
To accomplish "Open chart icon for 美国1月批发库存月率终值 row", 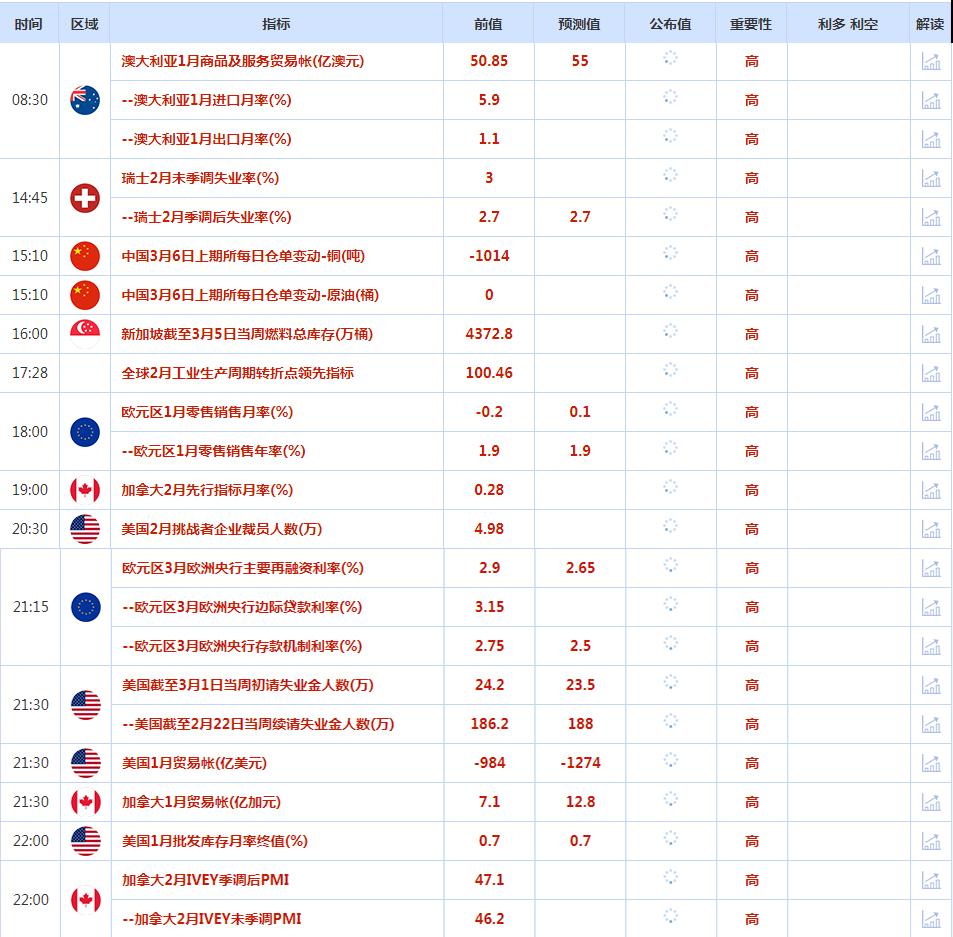I will 931,841.
